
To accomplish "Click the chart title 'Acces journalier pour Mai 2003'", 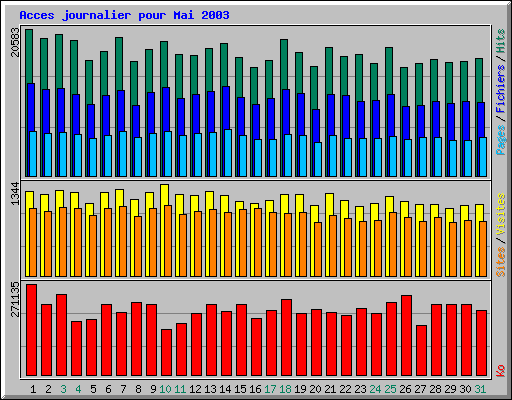I will pyautogui.click(x=124, y=15).
